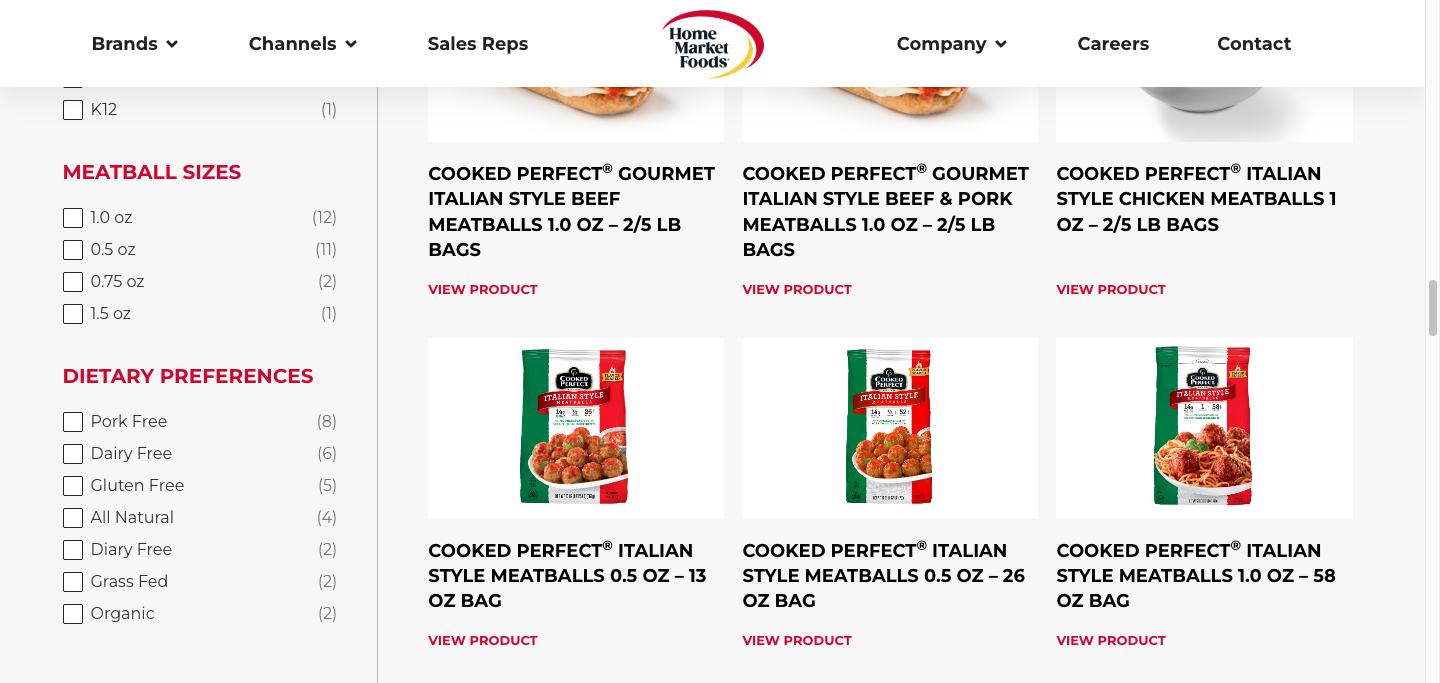Check the Pork Free checkbox
The image size is (1440, 683).
tap(73, 422)
